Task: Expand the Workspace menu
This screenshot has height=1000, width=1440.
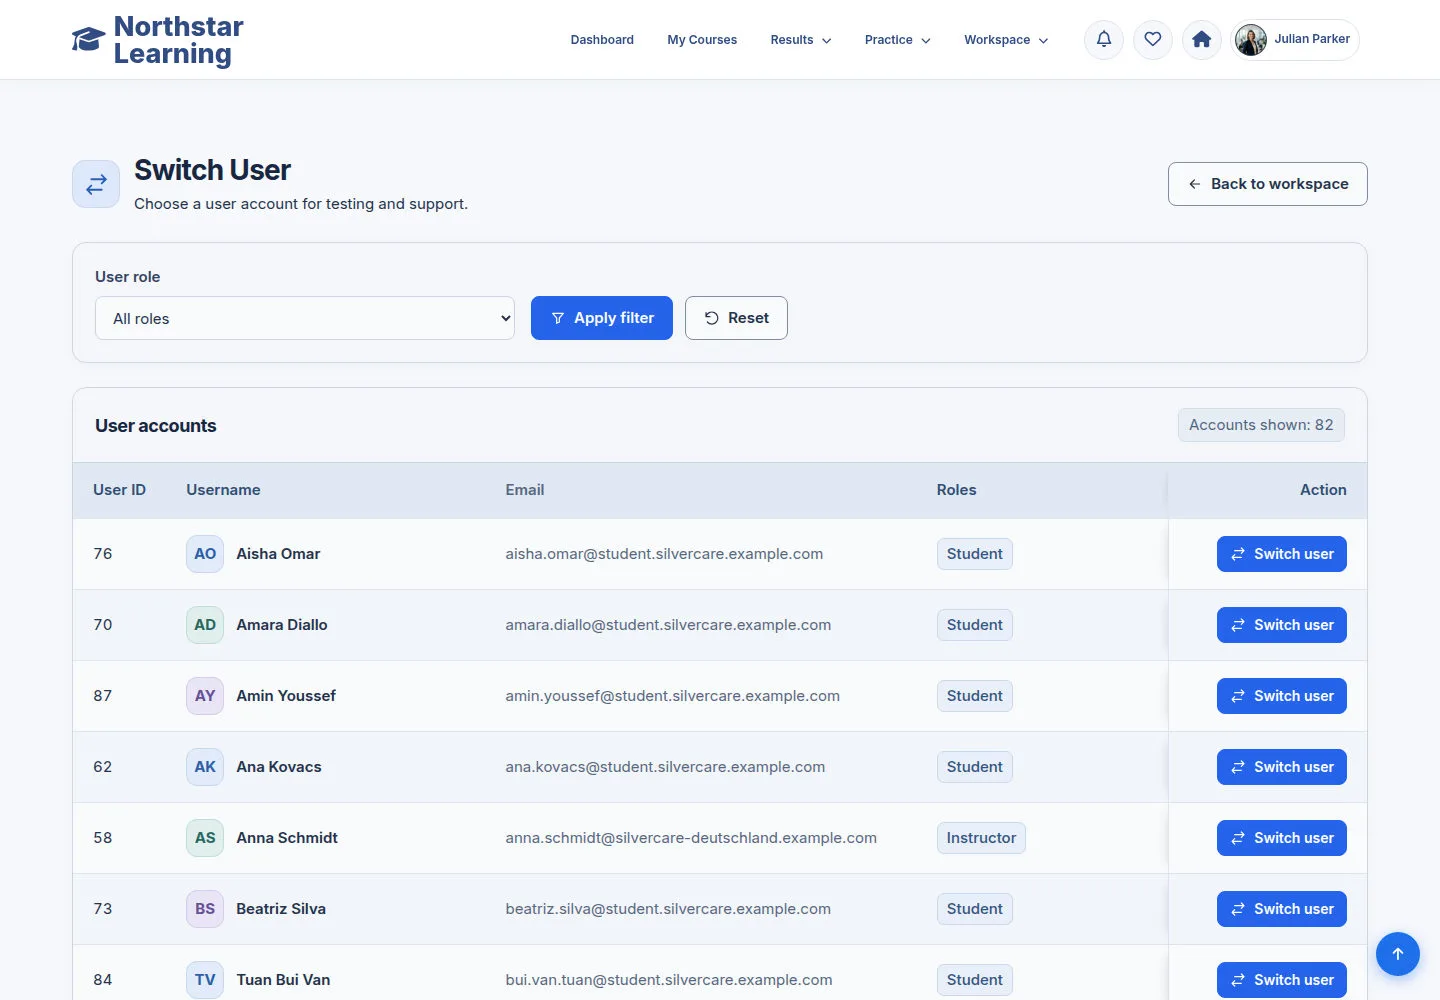Action: [x=1006, y=40]
